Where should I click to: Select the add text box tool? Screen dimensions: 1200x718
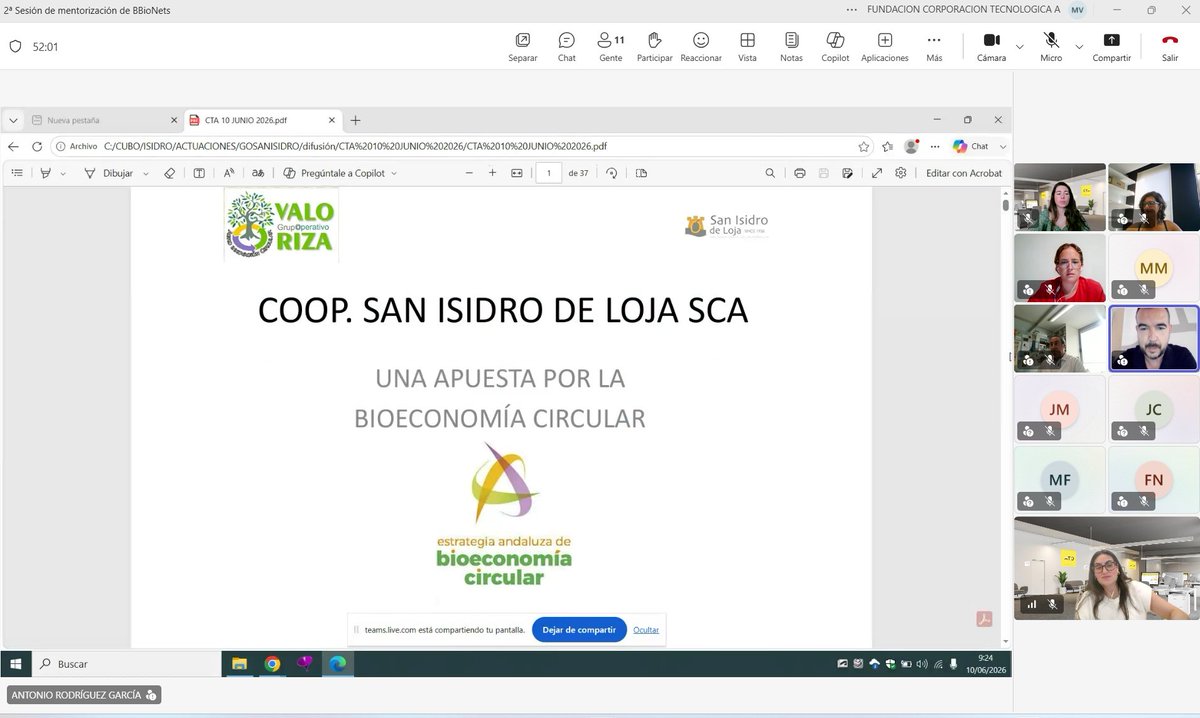[x=199, y=173]
